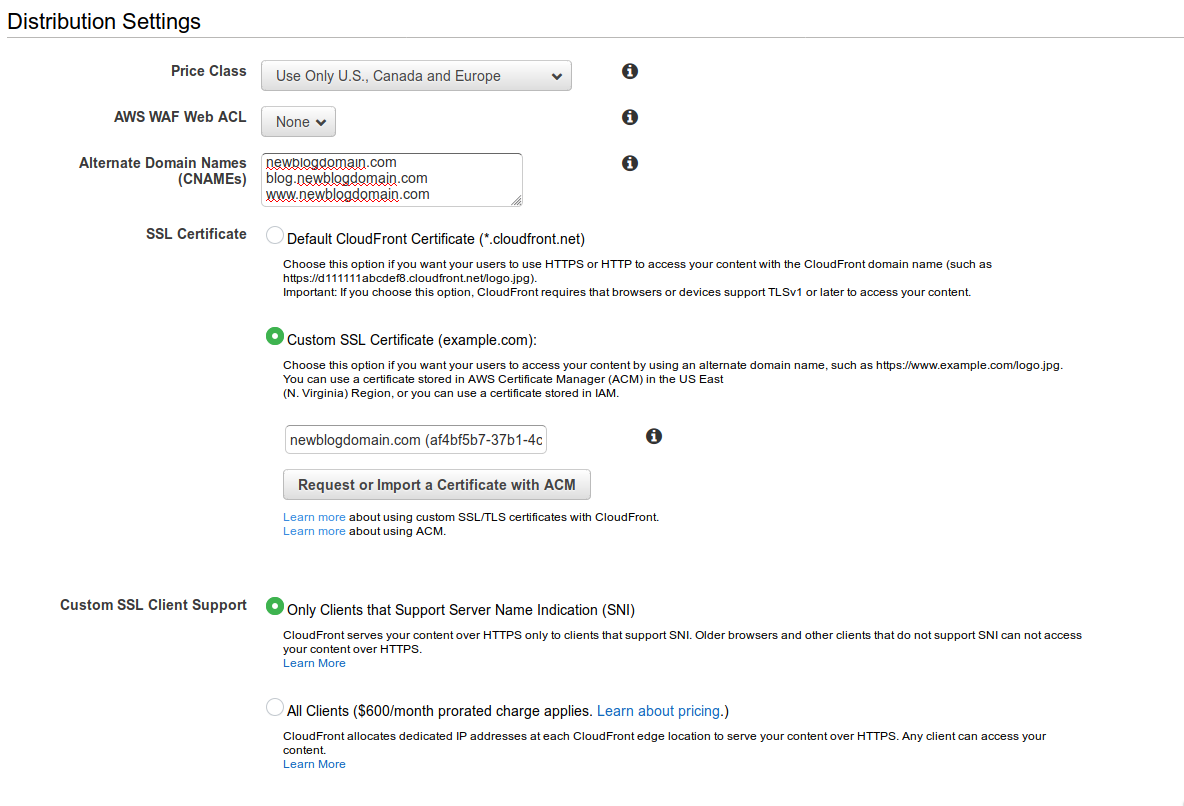Open info icon beside Price Class
Viewport: 1184px width, 806px height.
630,71
